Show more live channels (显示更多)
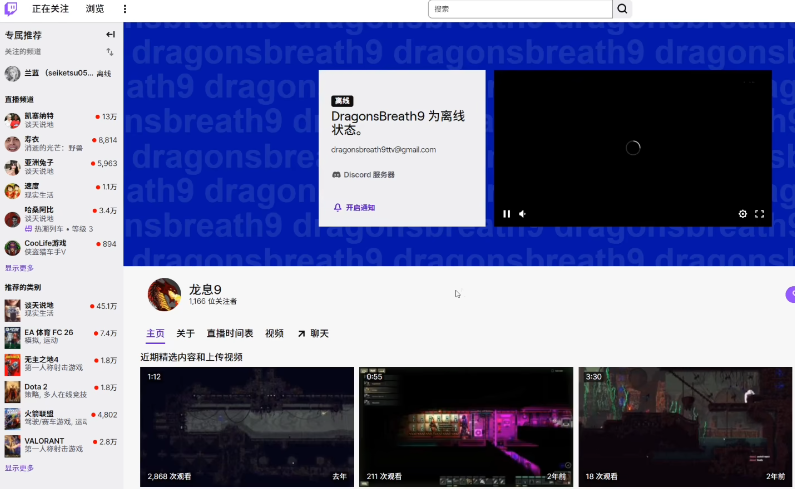 (x=19, y=268)
